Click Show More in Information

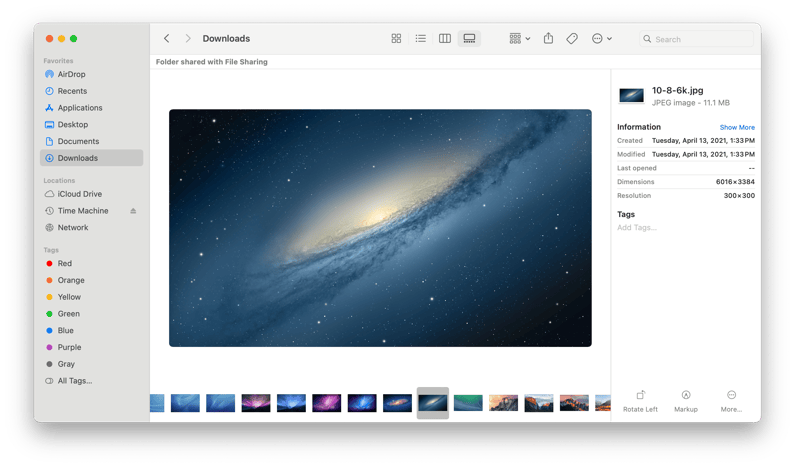[737, 127]
